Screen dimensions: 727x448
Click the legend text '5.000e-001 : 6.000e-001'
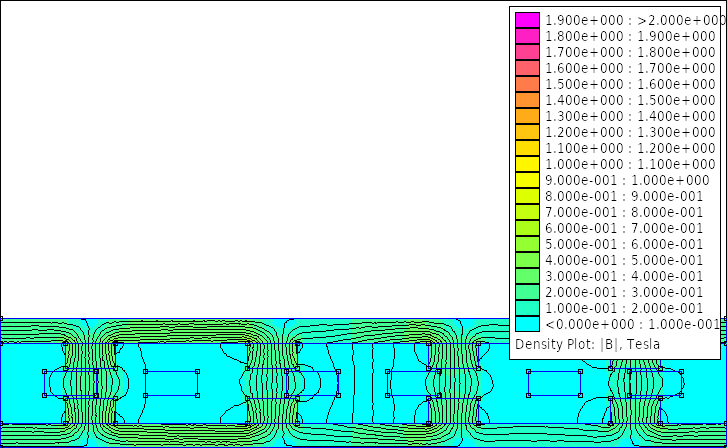(x=624, y=244)
